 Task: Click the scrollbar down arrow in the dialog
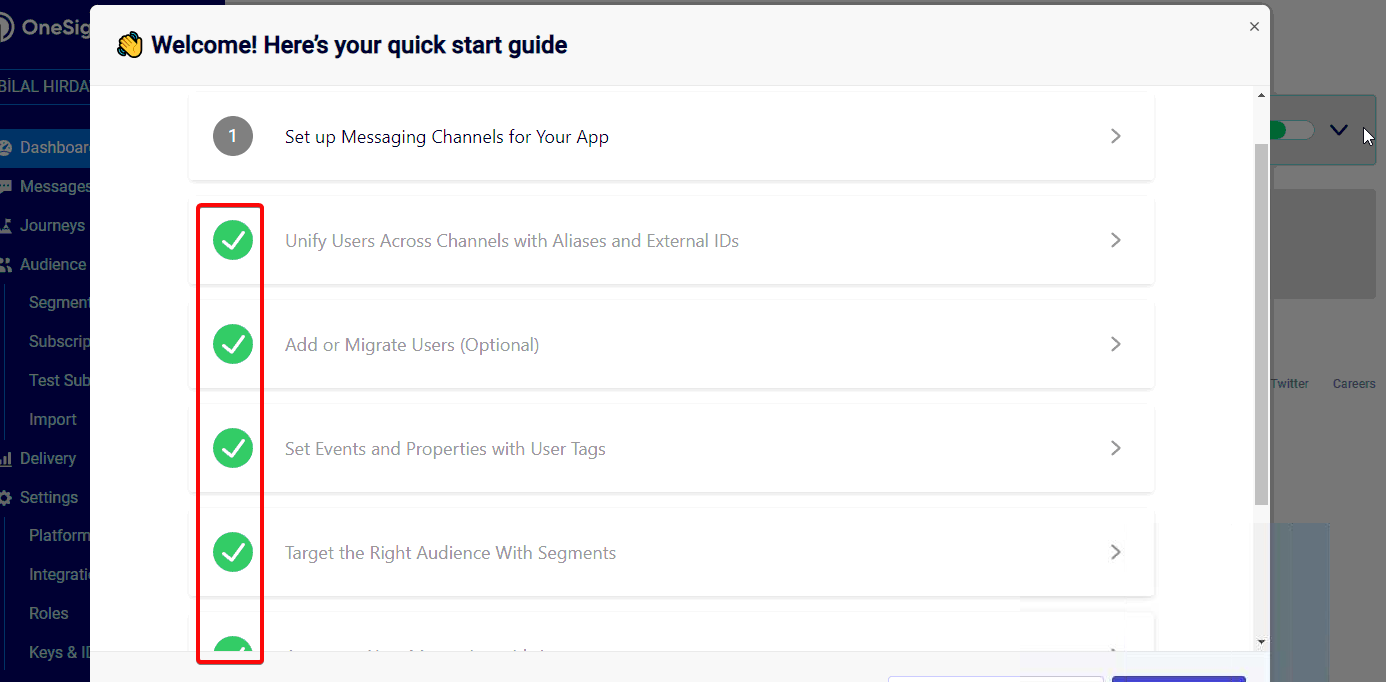1261,642
